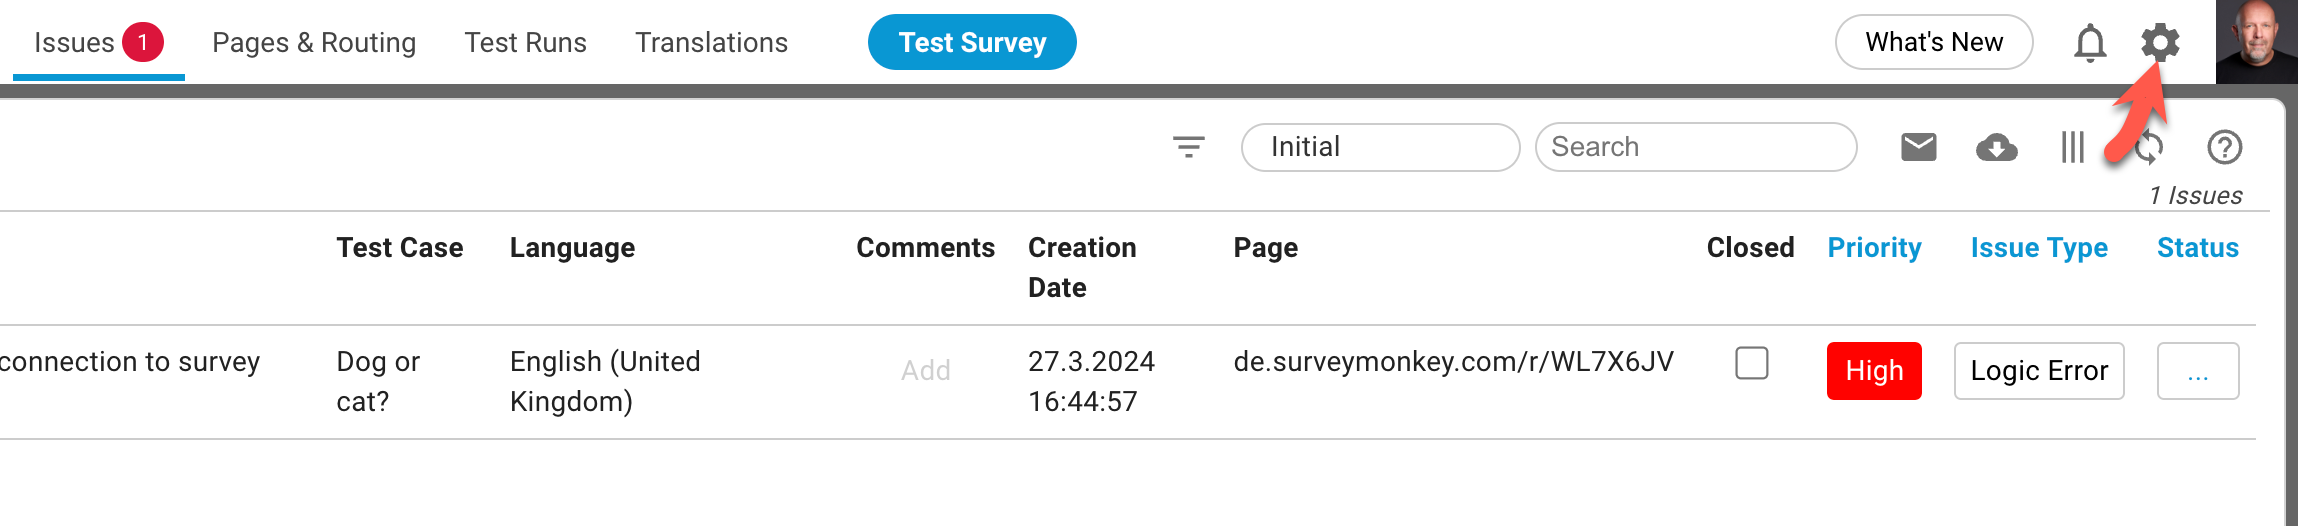
Task: Open the help question mark icon
Action: pyautogui.click(x=2224, y=147)
